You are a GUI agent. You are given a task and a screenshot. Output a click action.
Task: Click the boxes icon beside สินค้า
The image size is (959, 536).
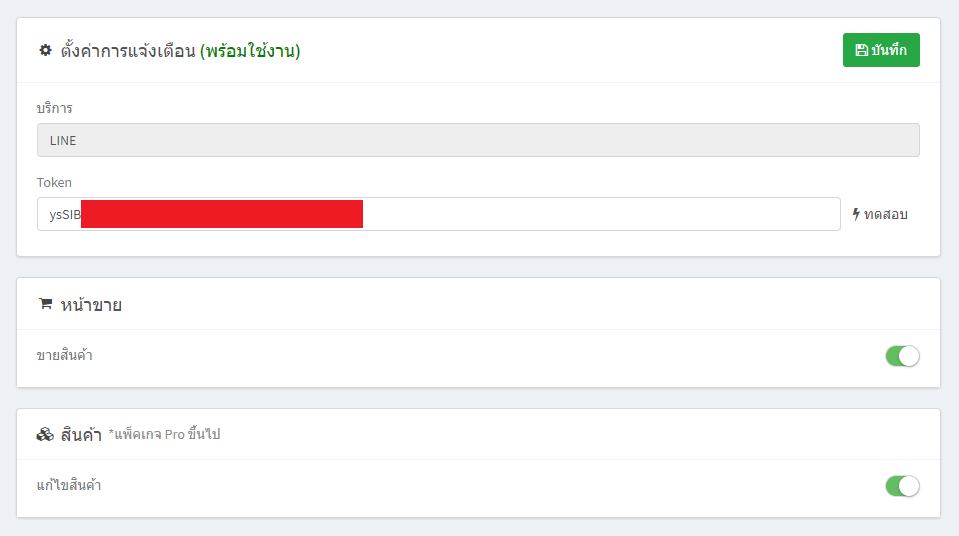tap(45, 435)
